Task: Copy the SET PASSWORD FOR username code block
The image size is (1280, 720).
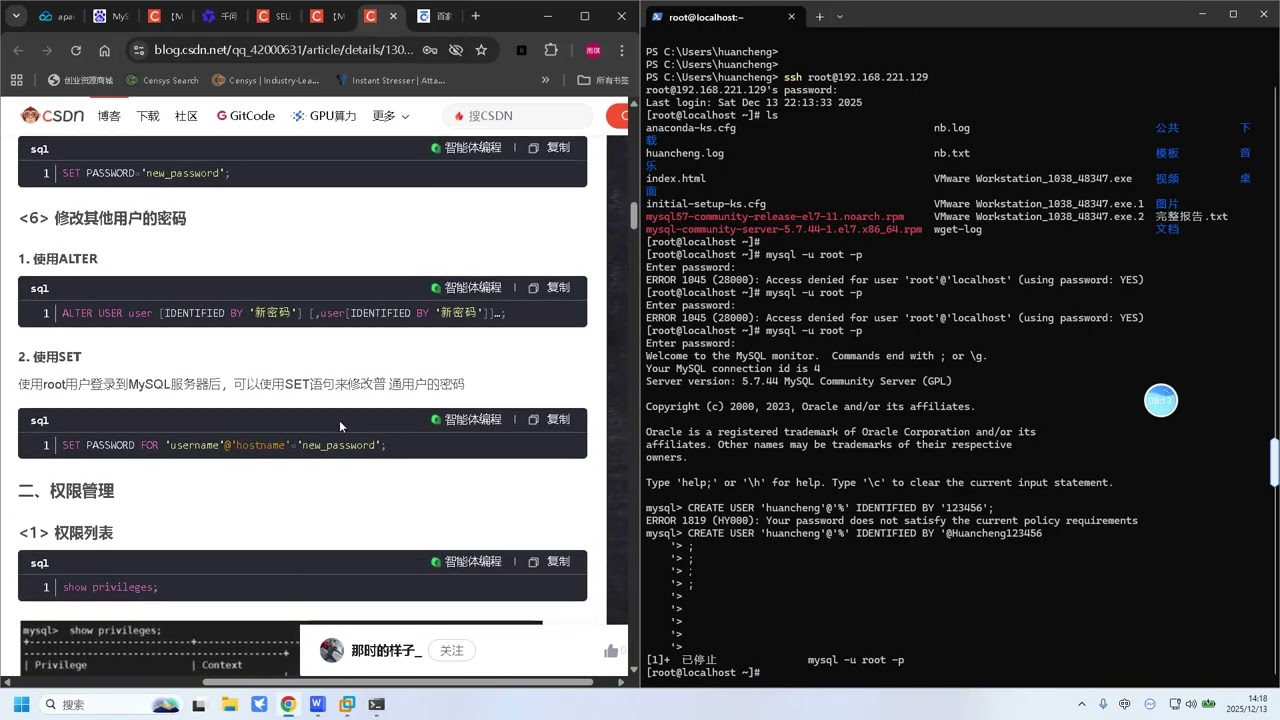Action: point(549,420)
